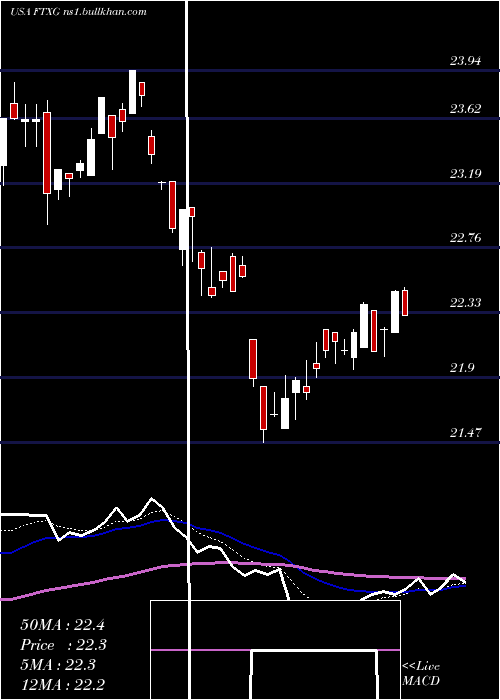Screen dimensions: 500x700
Task: Click the 12MA : 22.2 legend value
Action: click(62, 685)
